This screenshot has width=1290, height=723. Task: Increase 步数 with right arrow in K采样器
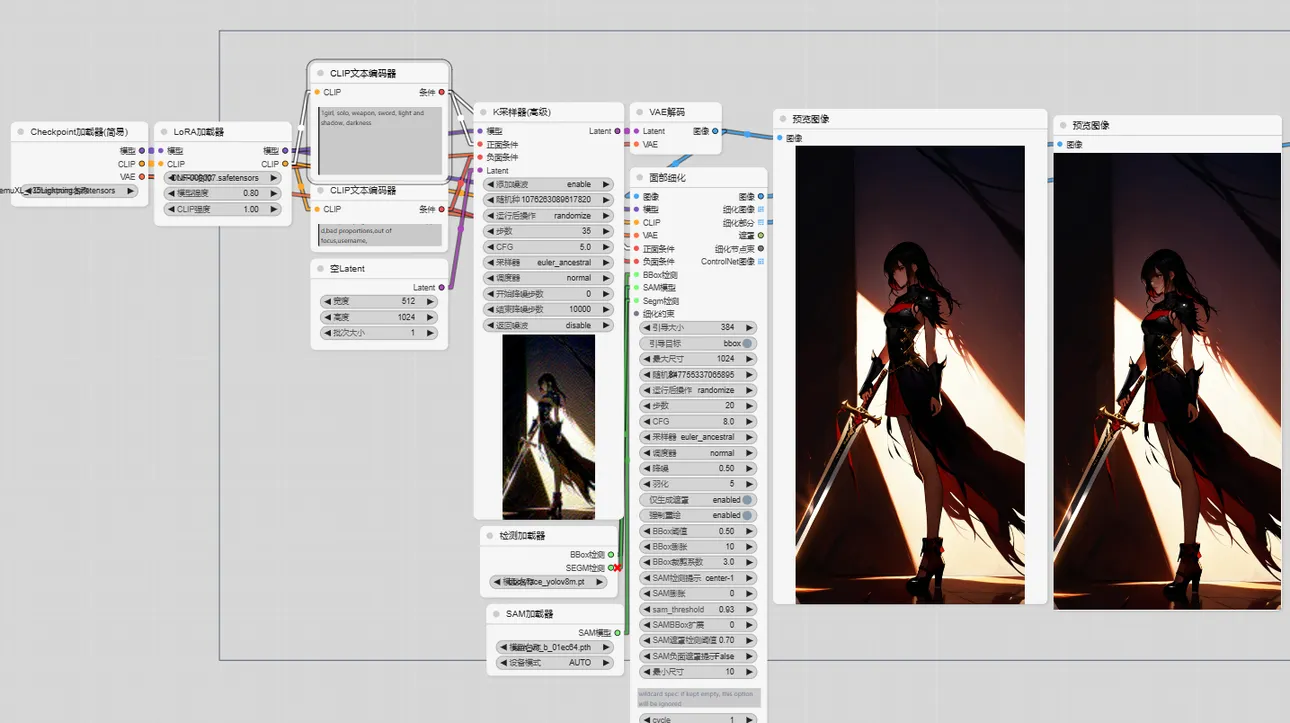click(607, 231)
